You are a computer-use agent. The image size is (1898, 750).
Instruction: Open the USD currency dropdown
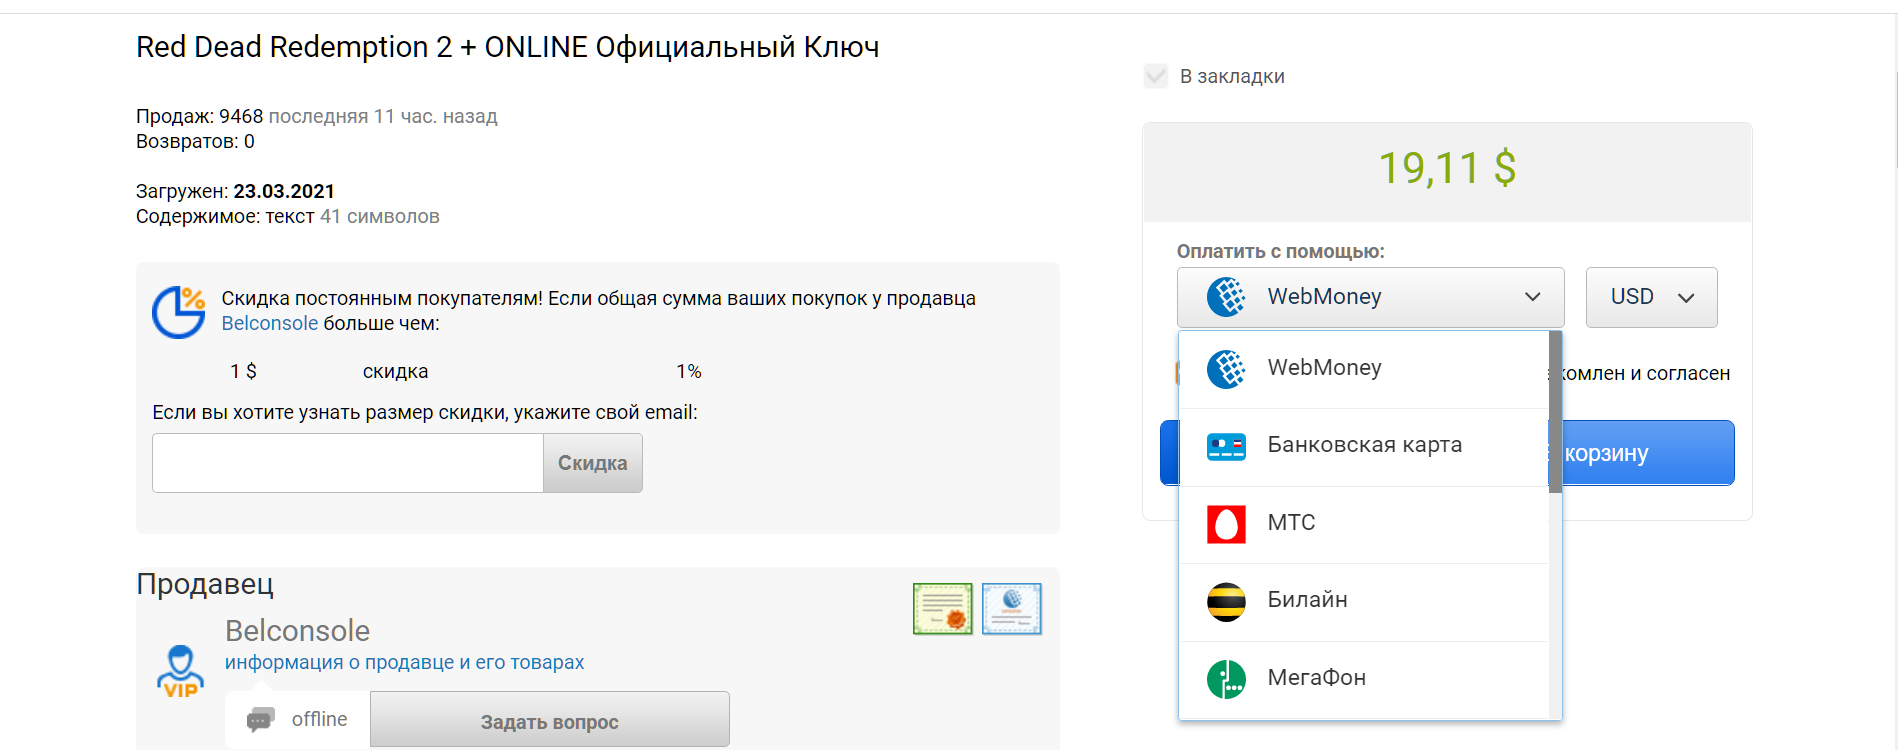1651,297
